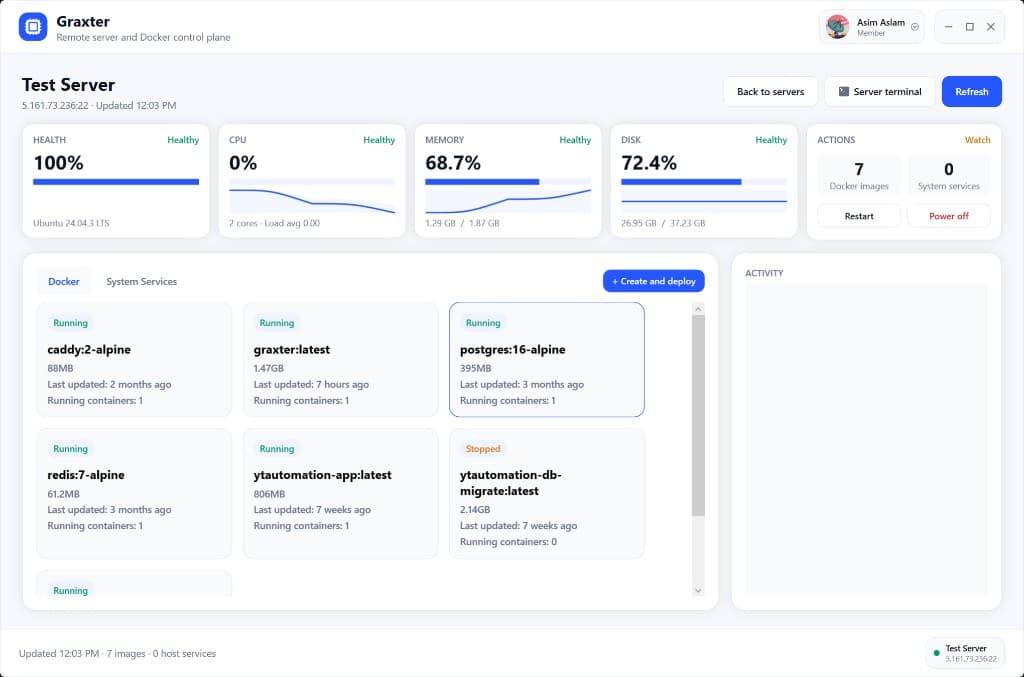Click the Test Server page heading

pyautogui.click(x=68, y=85)
